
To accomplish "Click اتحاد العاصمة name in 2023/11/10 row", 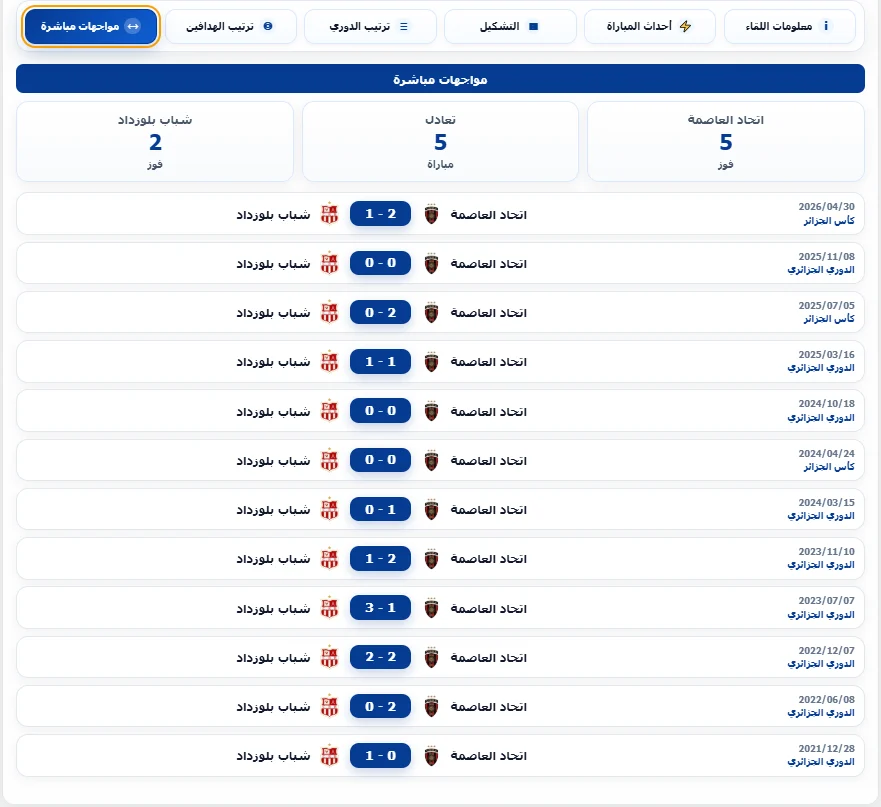I will pyautogui.click(x=489, y=559).
